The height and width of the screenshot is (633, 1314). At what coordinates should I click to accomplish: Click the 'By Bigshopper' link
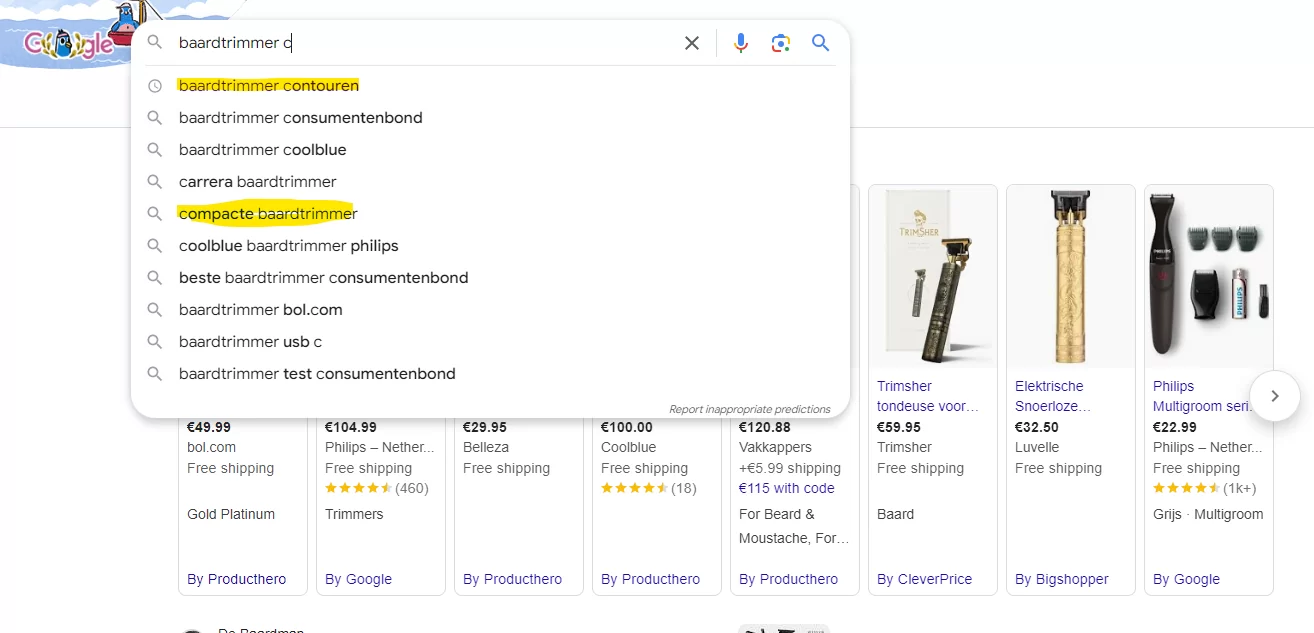point(1064,579)
